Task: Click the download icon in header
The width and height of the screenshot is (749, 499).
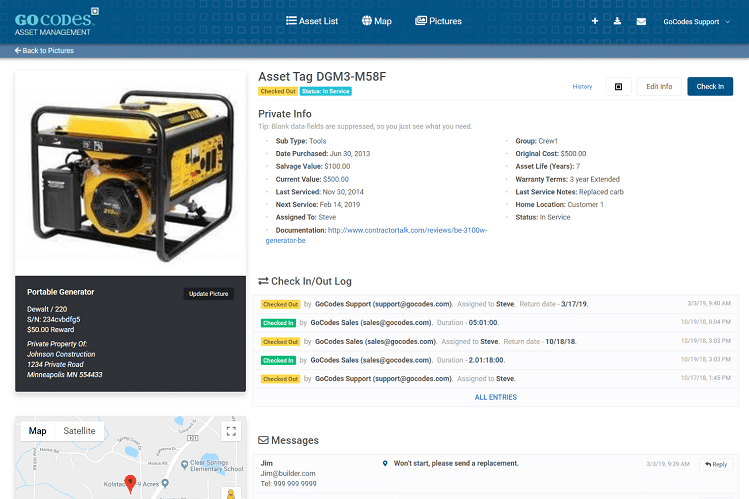Action: coord(617,21)
